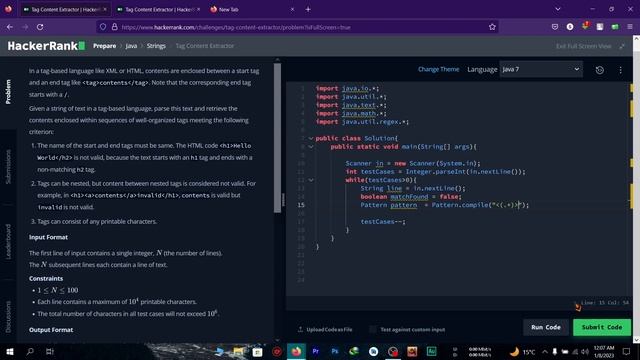Click the weather 15°C taskbar widget
The width and height of the screenshot is (640, 360).
522,352
